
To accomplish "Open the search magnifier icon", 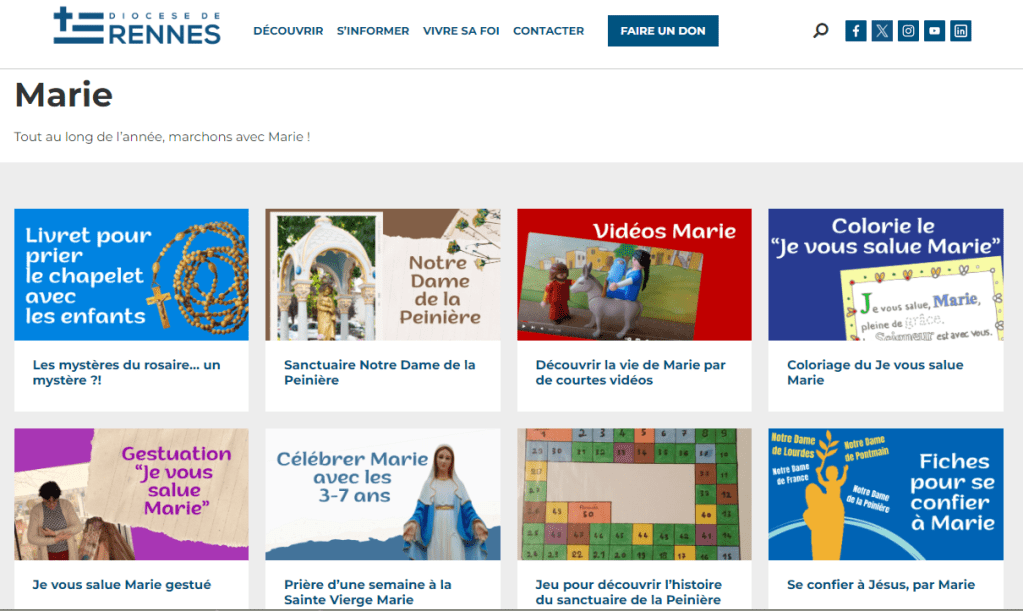I will point(821,31).
